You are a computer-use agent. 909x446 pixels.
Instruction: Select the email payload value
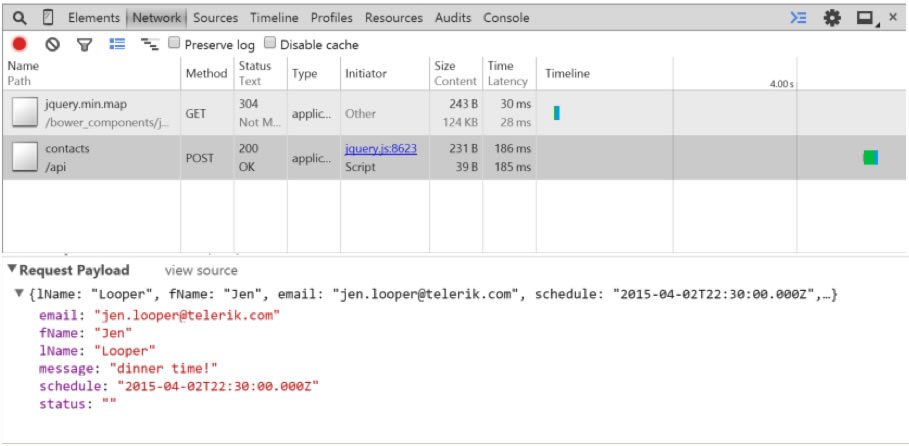click(187, 316)
